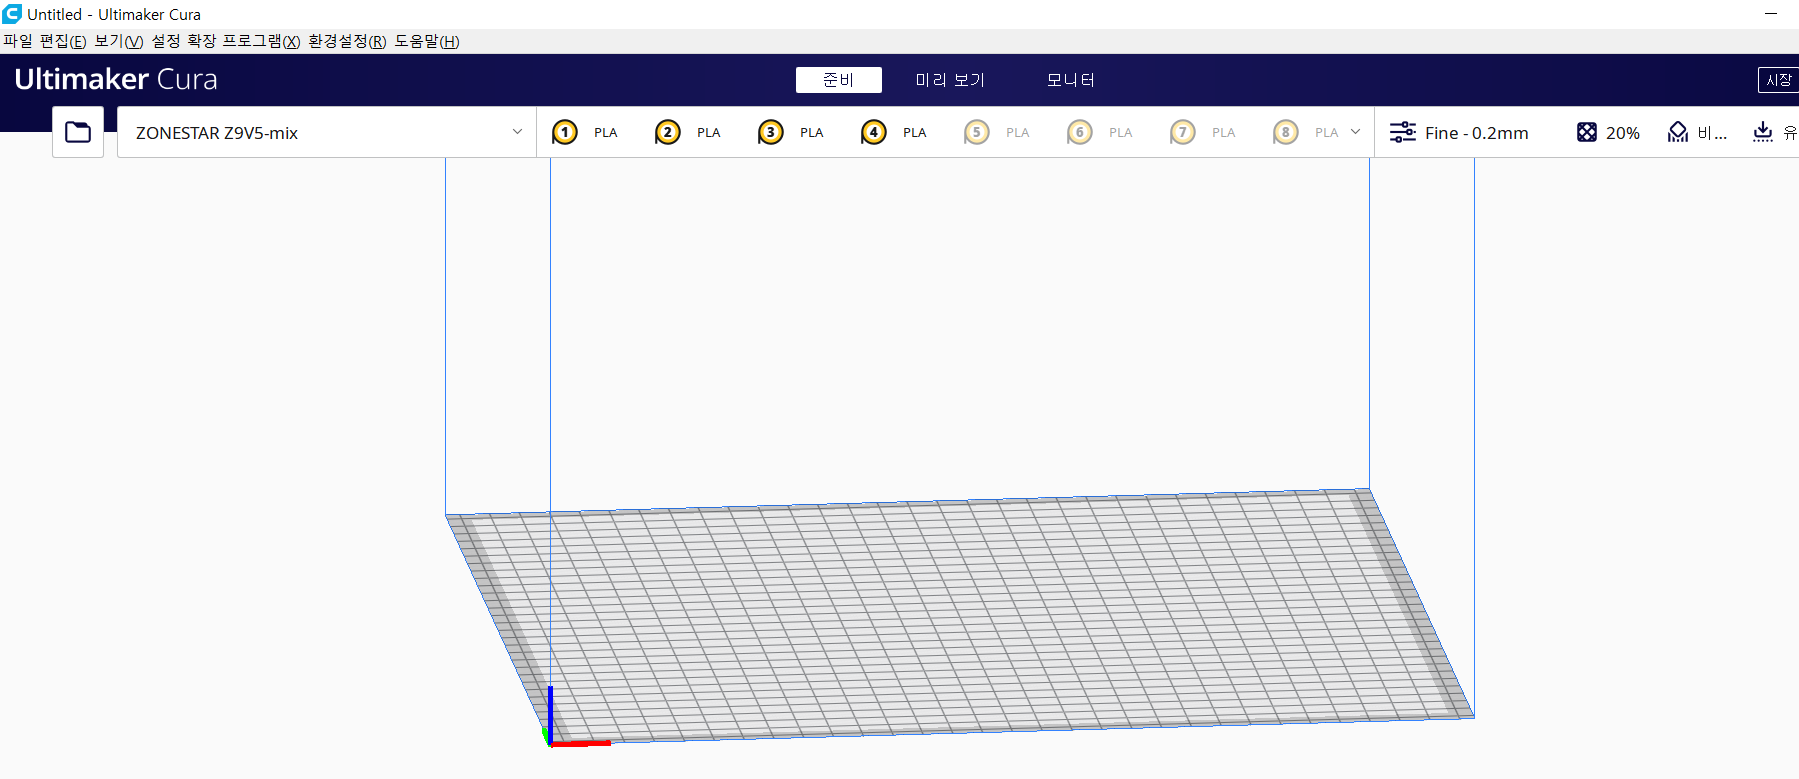This screenshot has width=1799, height=779.
Task: Click the Ultimaker Cura logo
Action: point(116,79)
